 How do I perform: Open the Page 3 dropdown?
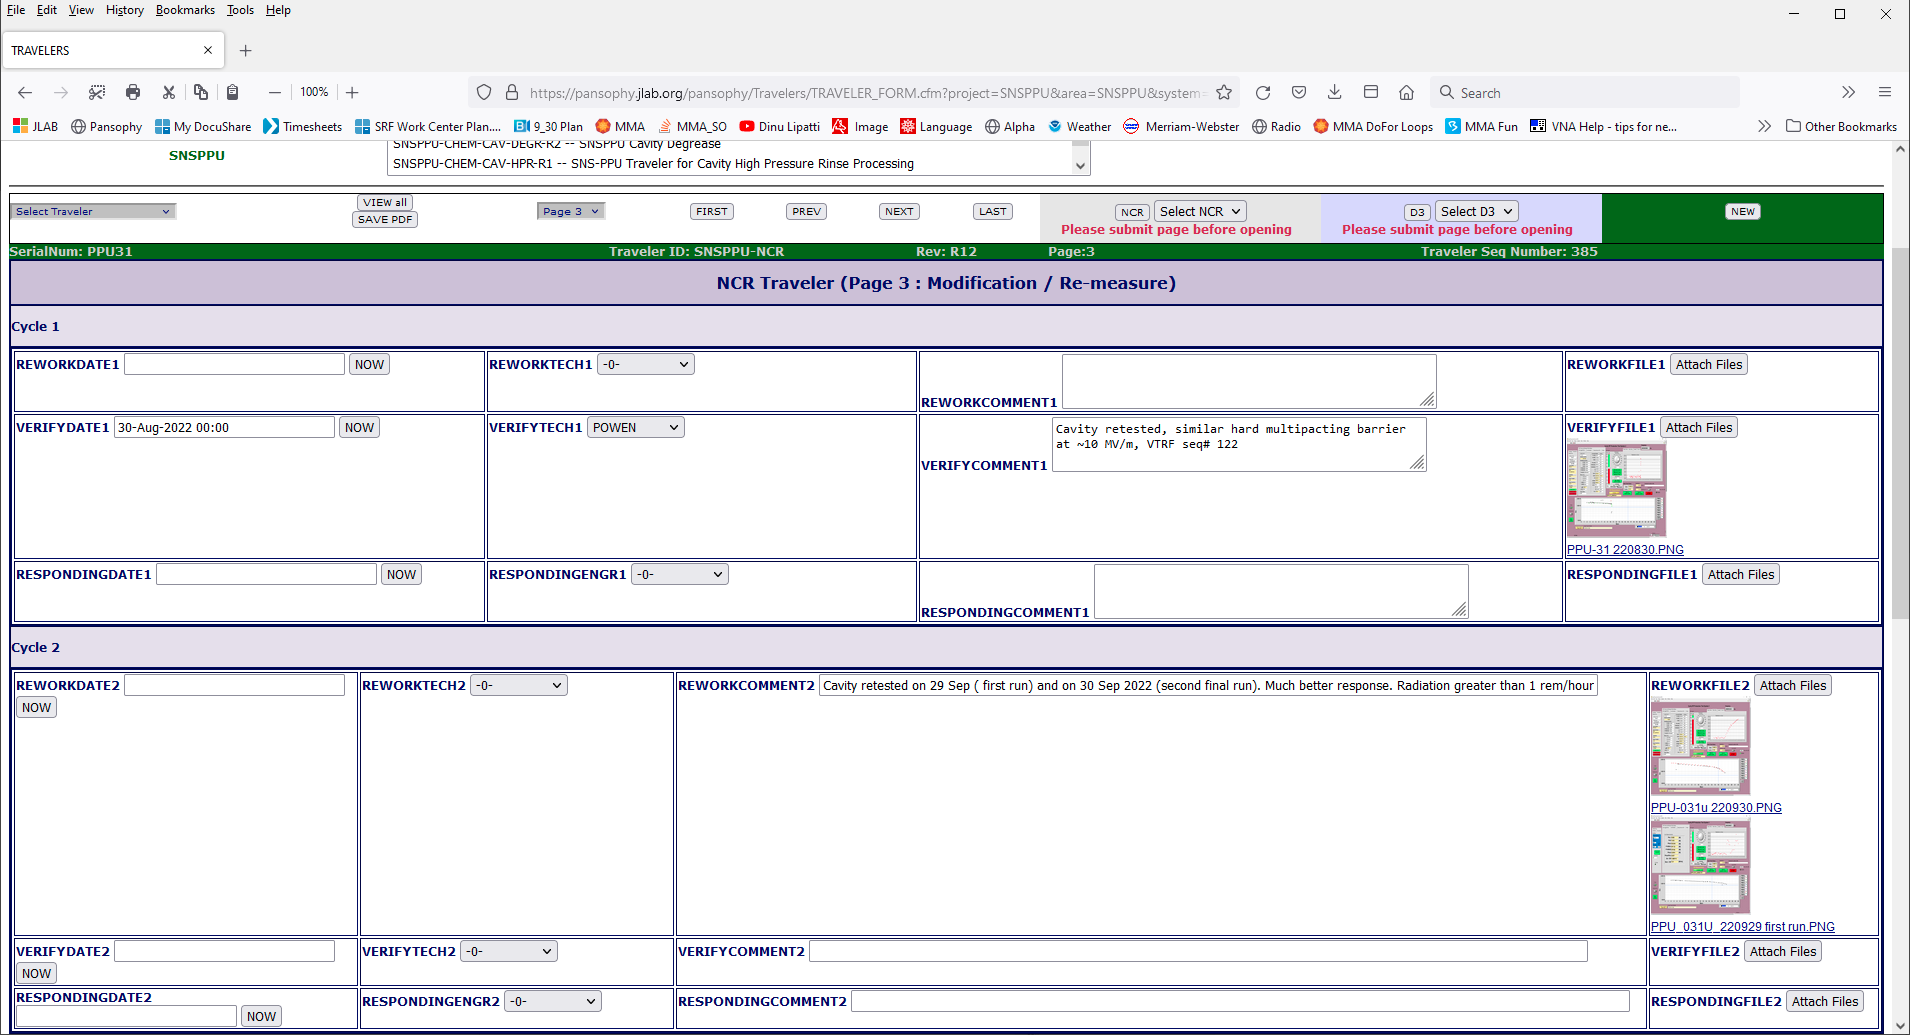pyautogui.click(x=571, y=211)
